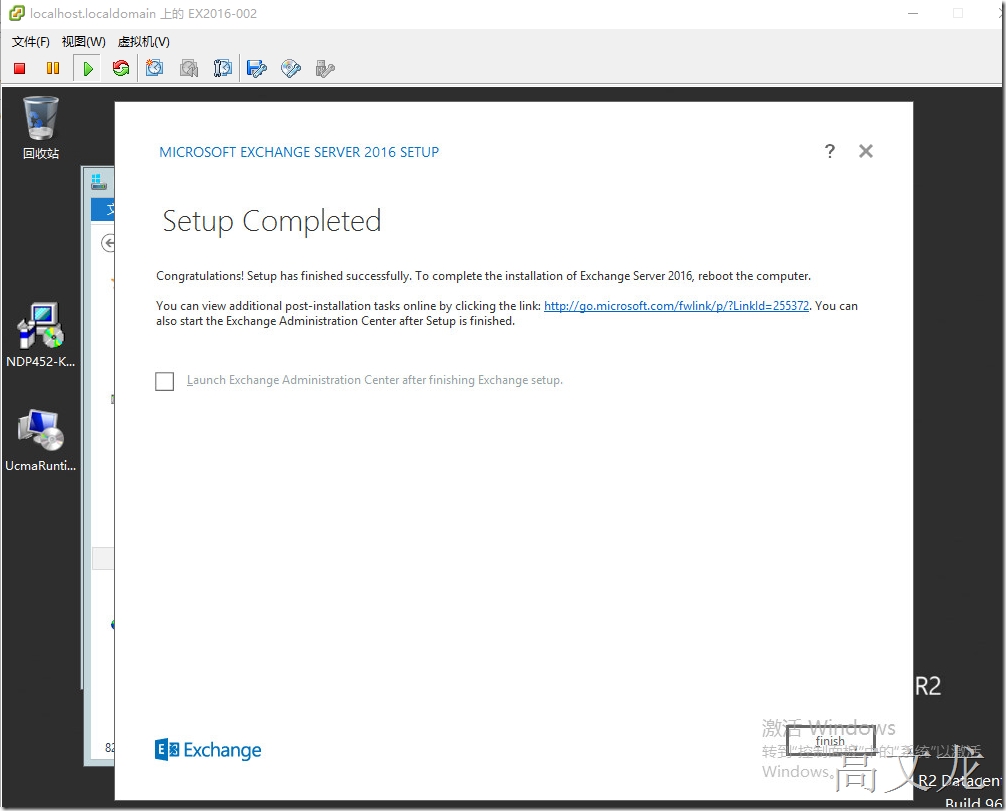Screen dimensions: 1006x811
Task: Click the finish button
Action: [830, 741]
